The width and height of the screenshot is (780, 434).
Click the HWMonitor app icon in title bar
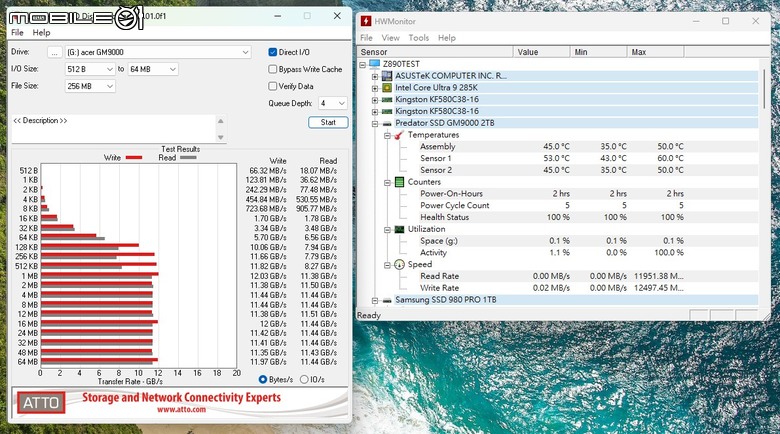pos(366,21)
